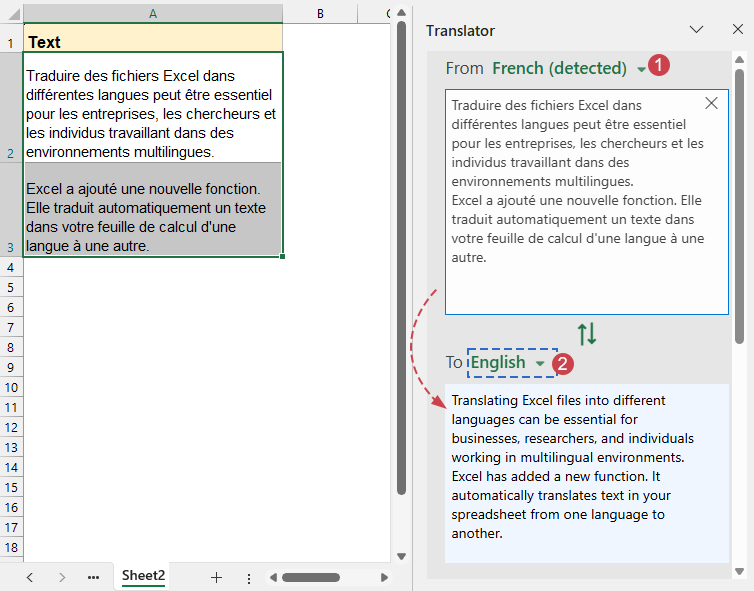Select column A header

pos(152,13)
